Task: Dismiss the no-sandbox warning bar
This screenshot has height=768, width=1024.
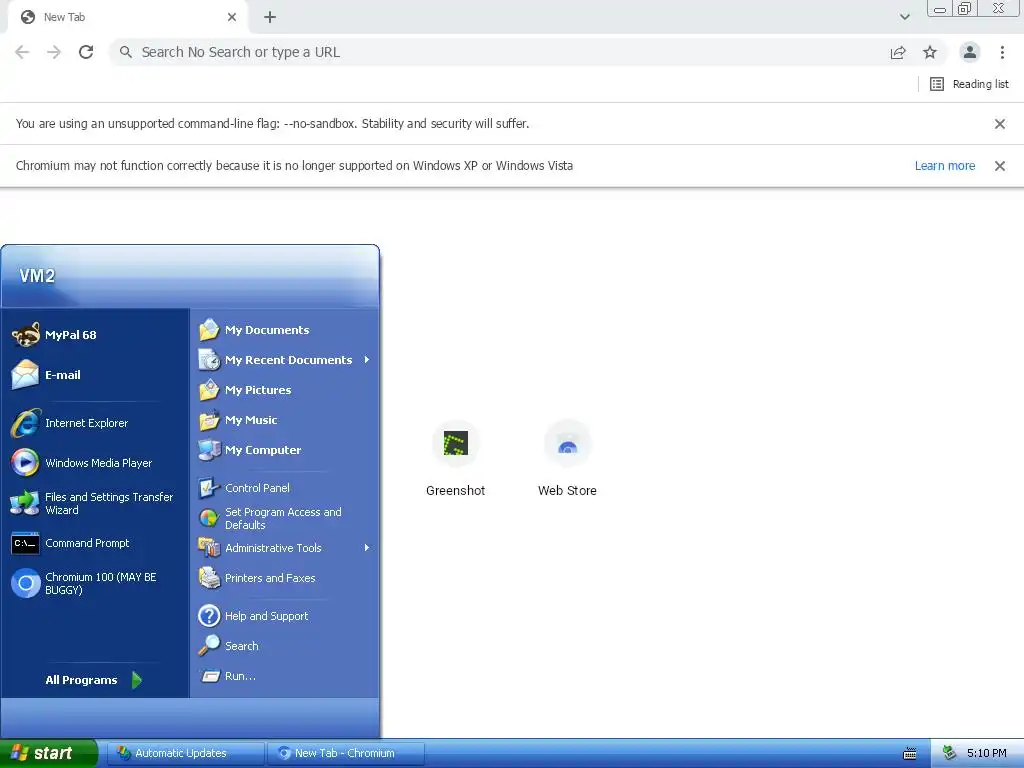Action: pyautogui.click(x=999, y=124)
